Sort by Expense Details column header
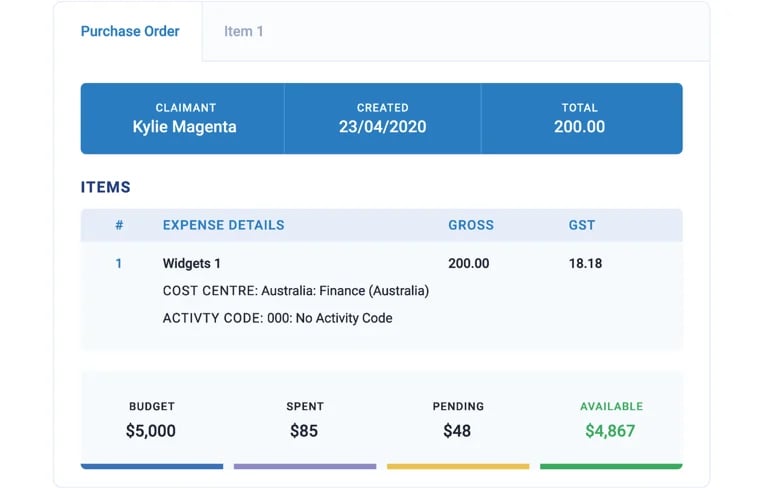The height and width of the screenshot is (488, 760). coord(223,225)
